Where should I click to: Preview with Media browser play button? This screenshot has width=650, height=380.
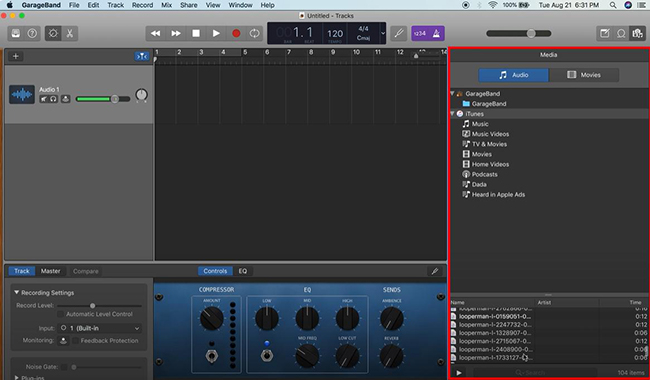pos(459,373)
